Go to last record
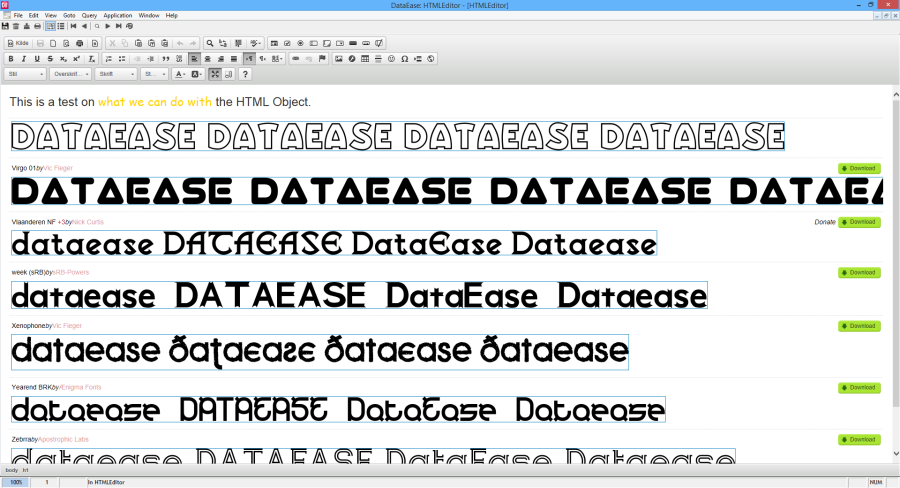 [118, 26]
